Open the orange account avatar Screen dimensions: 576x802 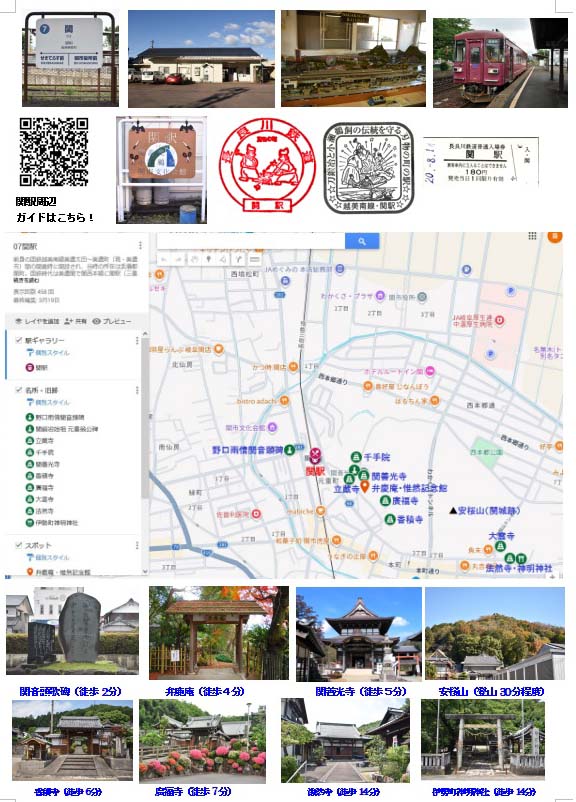[x=555, y=236]
